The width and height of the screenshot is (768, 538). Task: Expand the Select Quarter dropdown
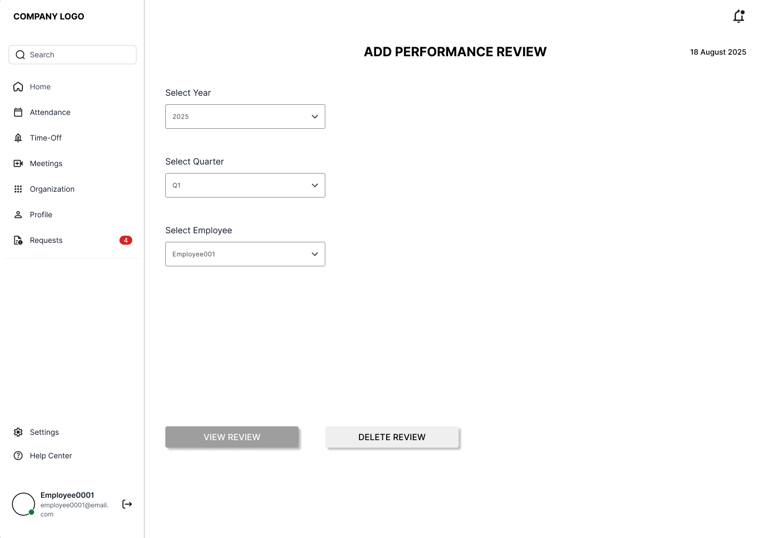tap(245, 185)
